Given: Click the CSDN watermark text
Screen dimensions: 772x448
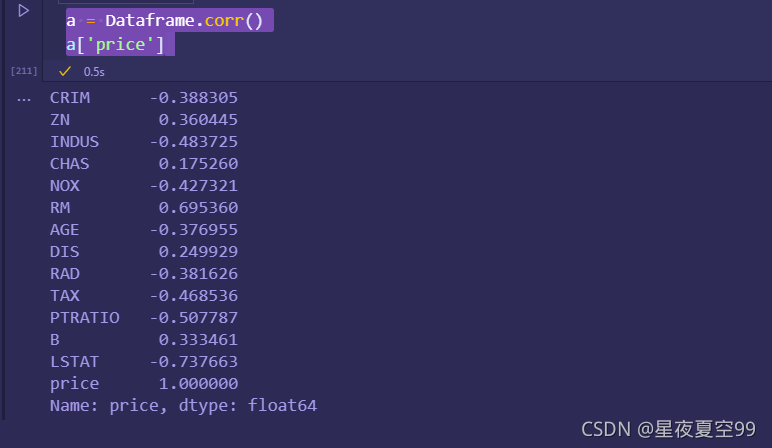Looking at the screenshot, I should [x=668, y=429].
